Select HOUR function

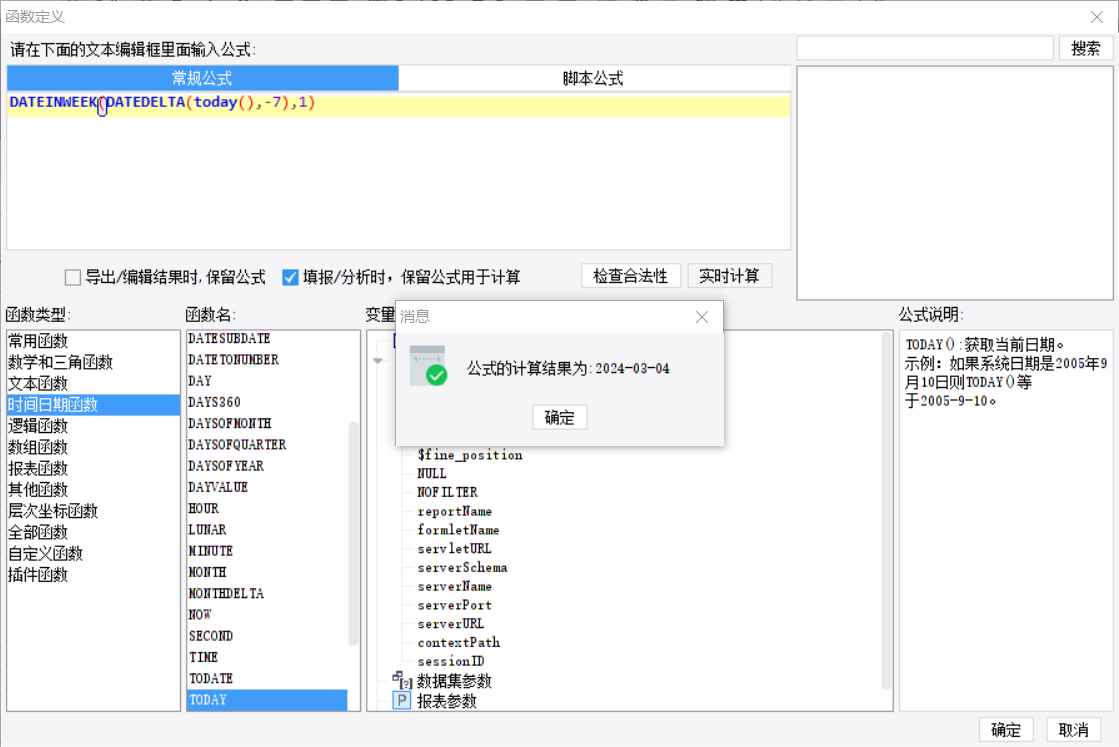[267, 509]
